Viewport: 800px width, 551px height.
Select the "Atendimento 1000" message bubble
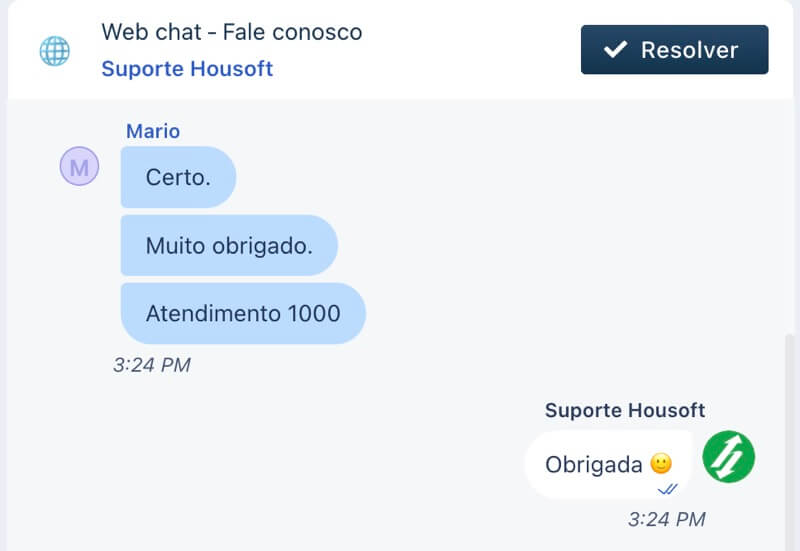click(243, 313)
